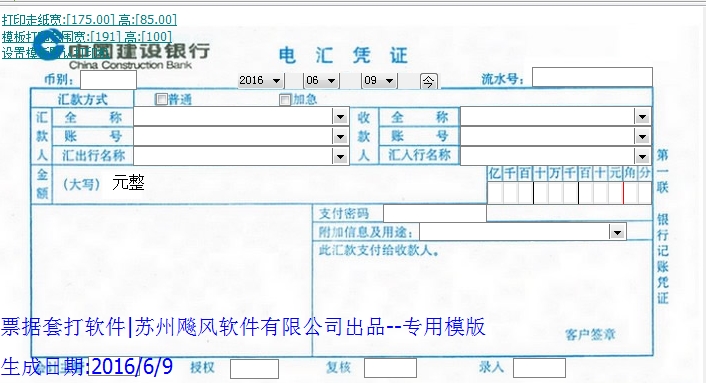The height and width of the screenshot is (383, 706).
Task: Click the 票据套打软件 苏州飚风软件 text
Action: point(243,327)
